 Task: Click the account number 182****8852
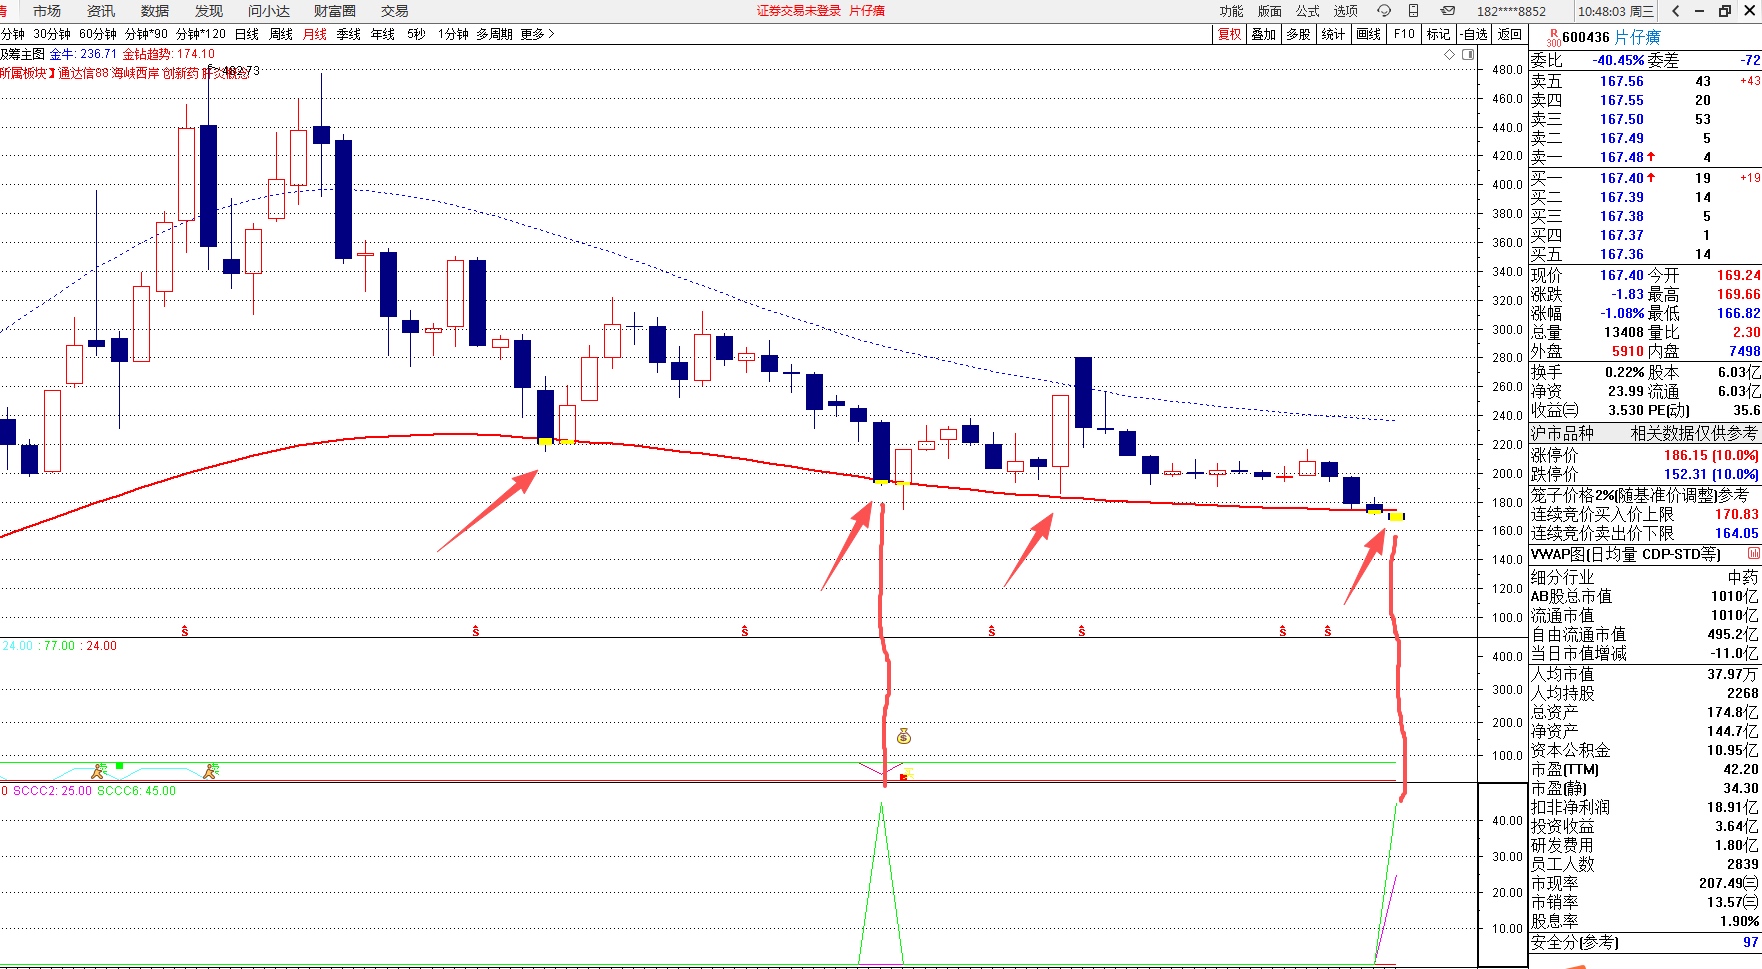click(x=1511, y=11)
